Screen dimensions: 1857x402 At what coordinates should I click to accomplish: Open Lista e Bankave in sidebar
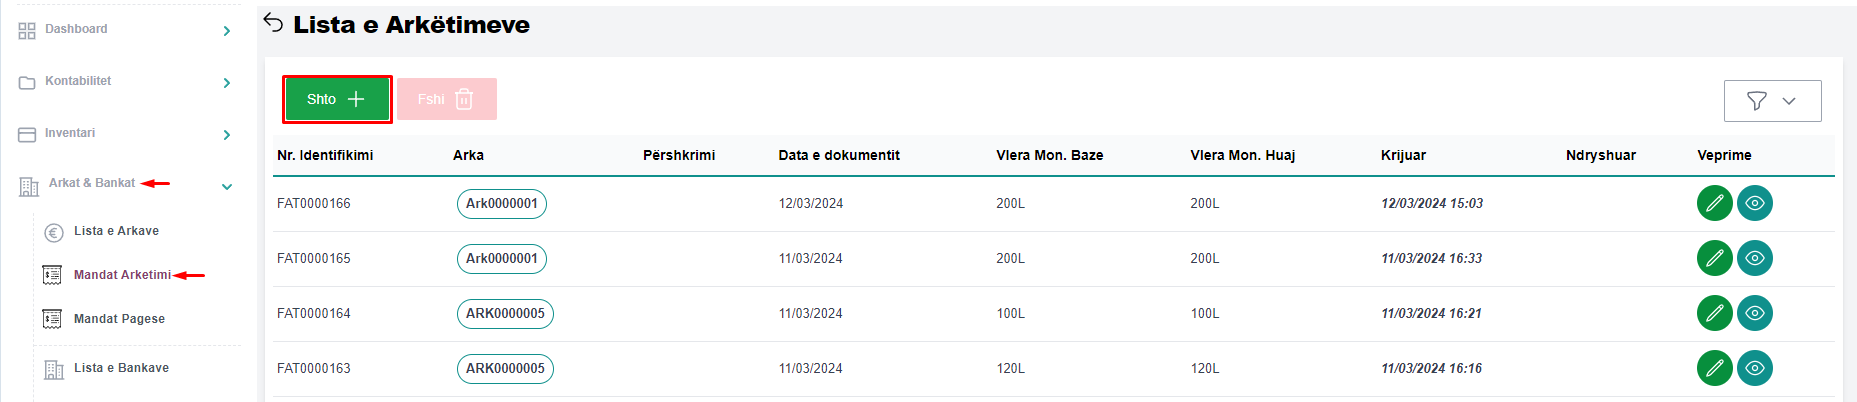[121, 368]
